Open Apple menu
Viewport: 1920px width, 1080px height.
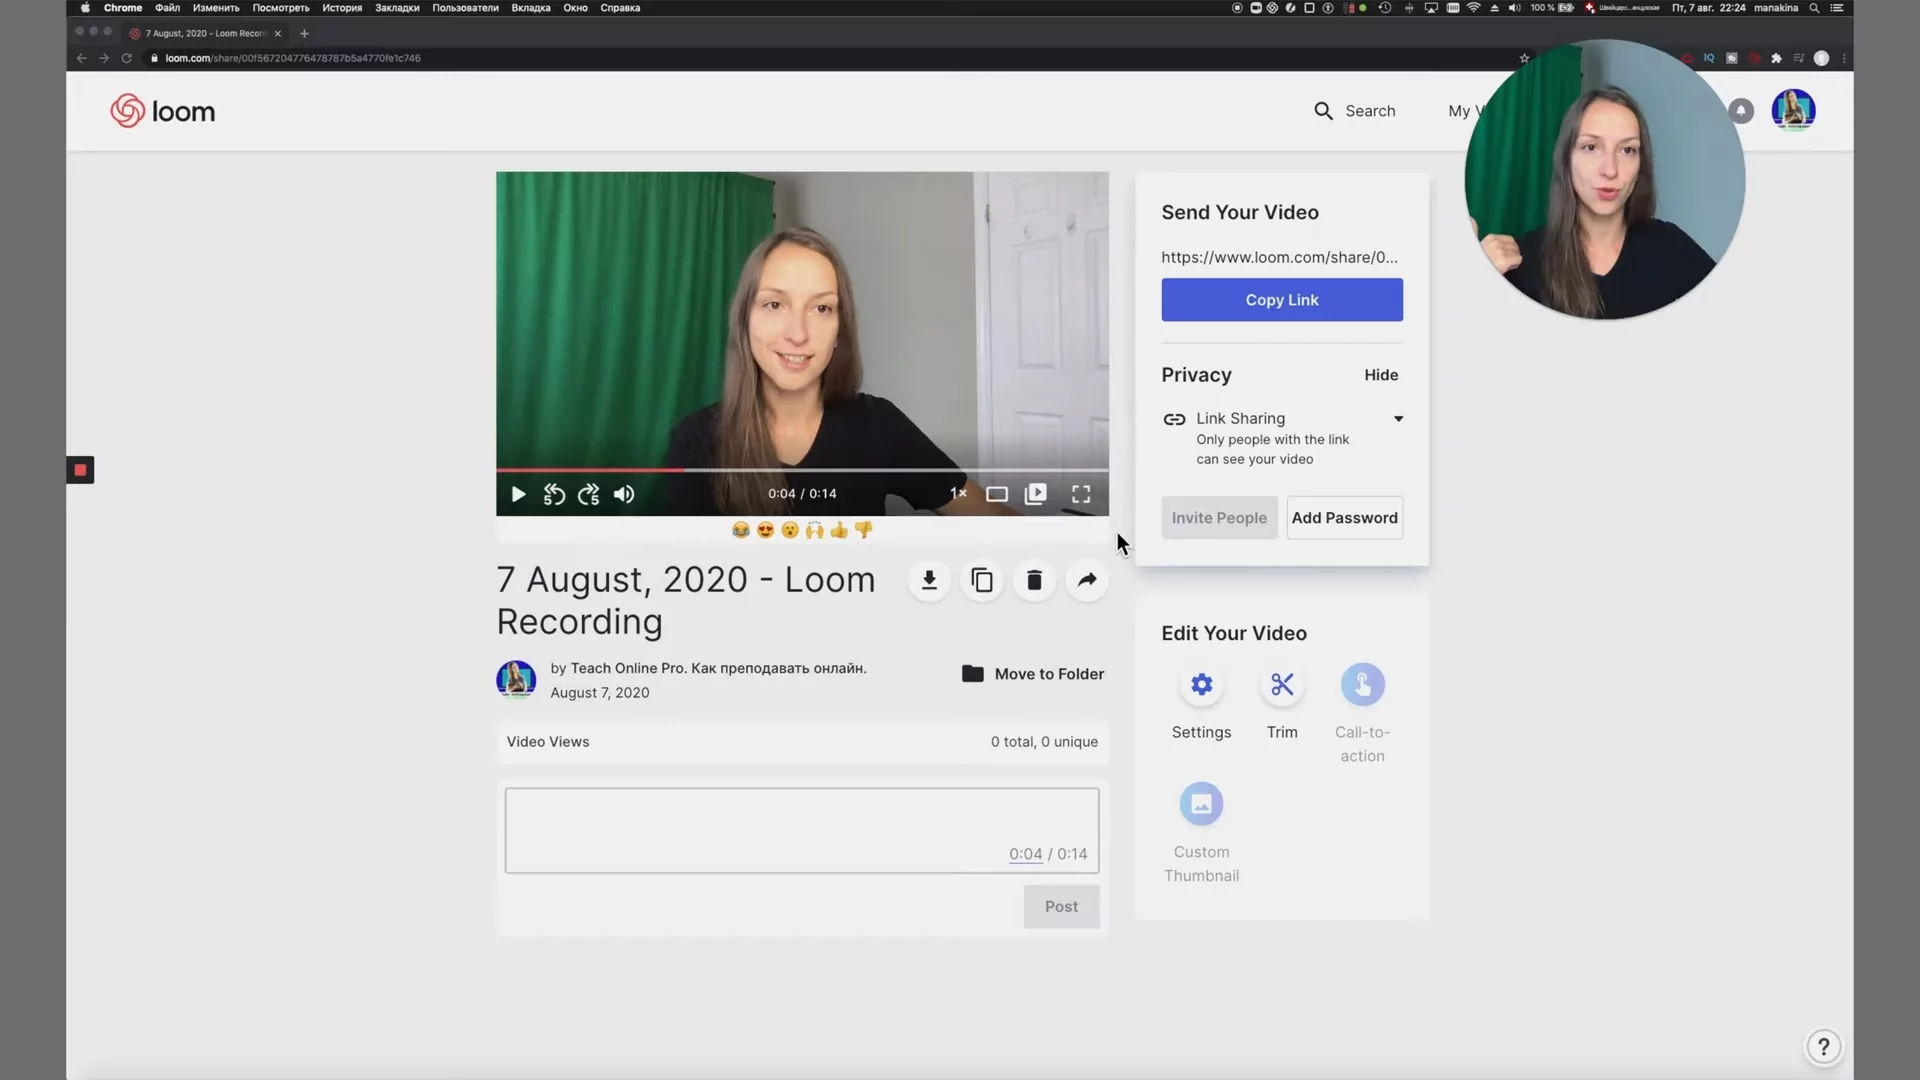(85, 8)
